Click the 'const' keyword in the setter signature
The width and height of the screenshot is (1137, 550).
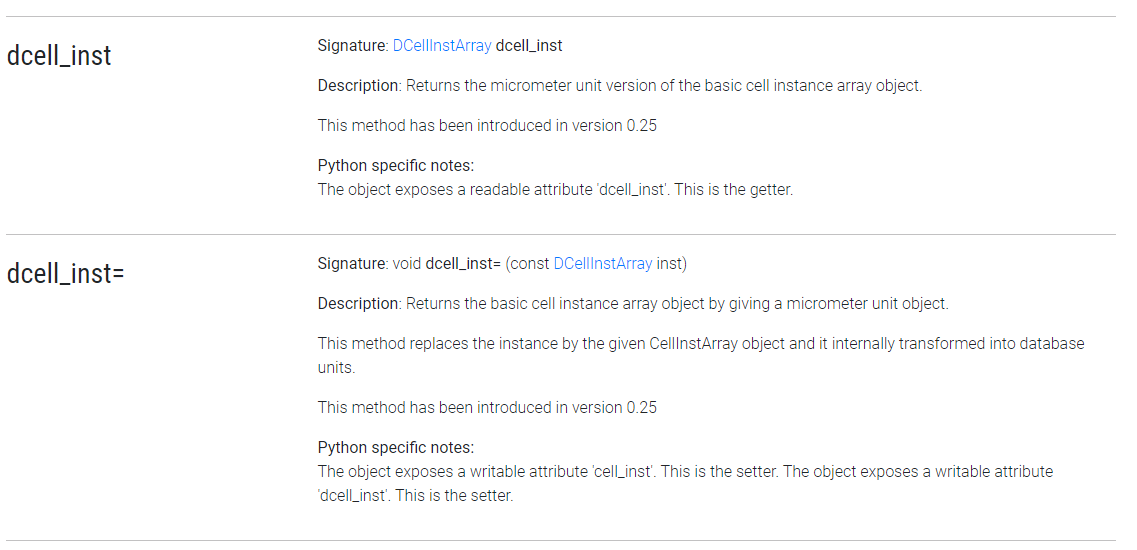530,263
